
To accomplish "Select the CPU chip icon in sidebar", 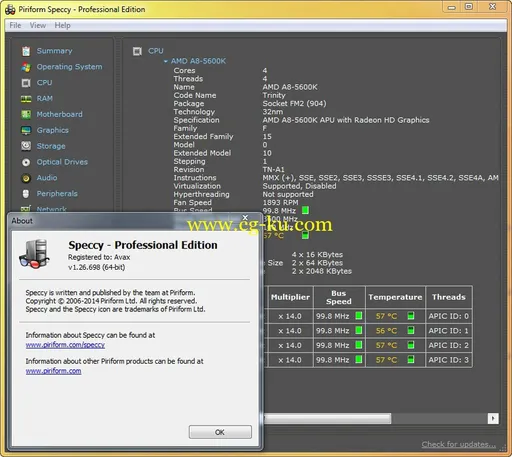I will 26,83.
